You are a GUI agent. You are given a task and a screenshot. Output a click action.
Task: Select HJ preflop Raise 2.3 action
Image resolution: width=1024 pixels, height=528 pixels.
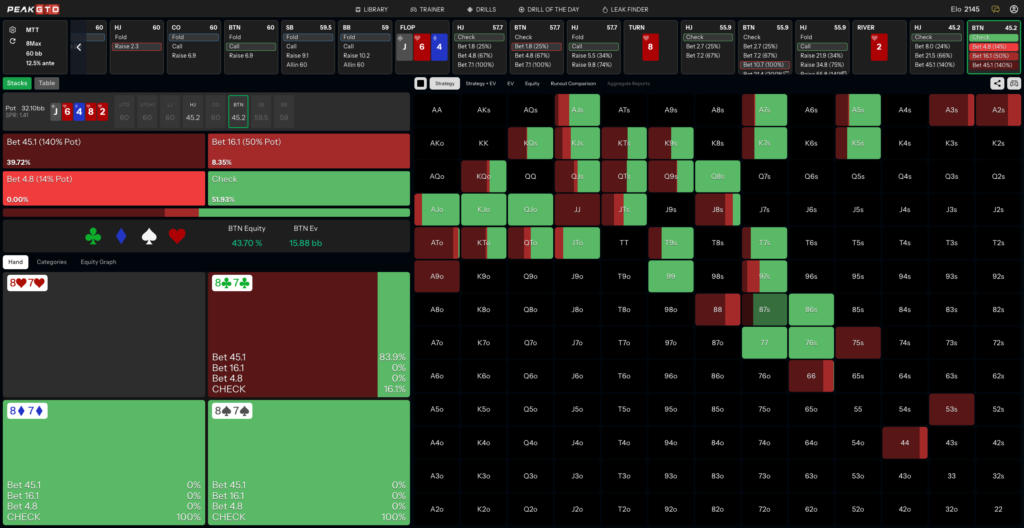pos(137,46)
